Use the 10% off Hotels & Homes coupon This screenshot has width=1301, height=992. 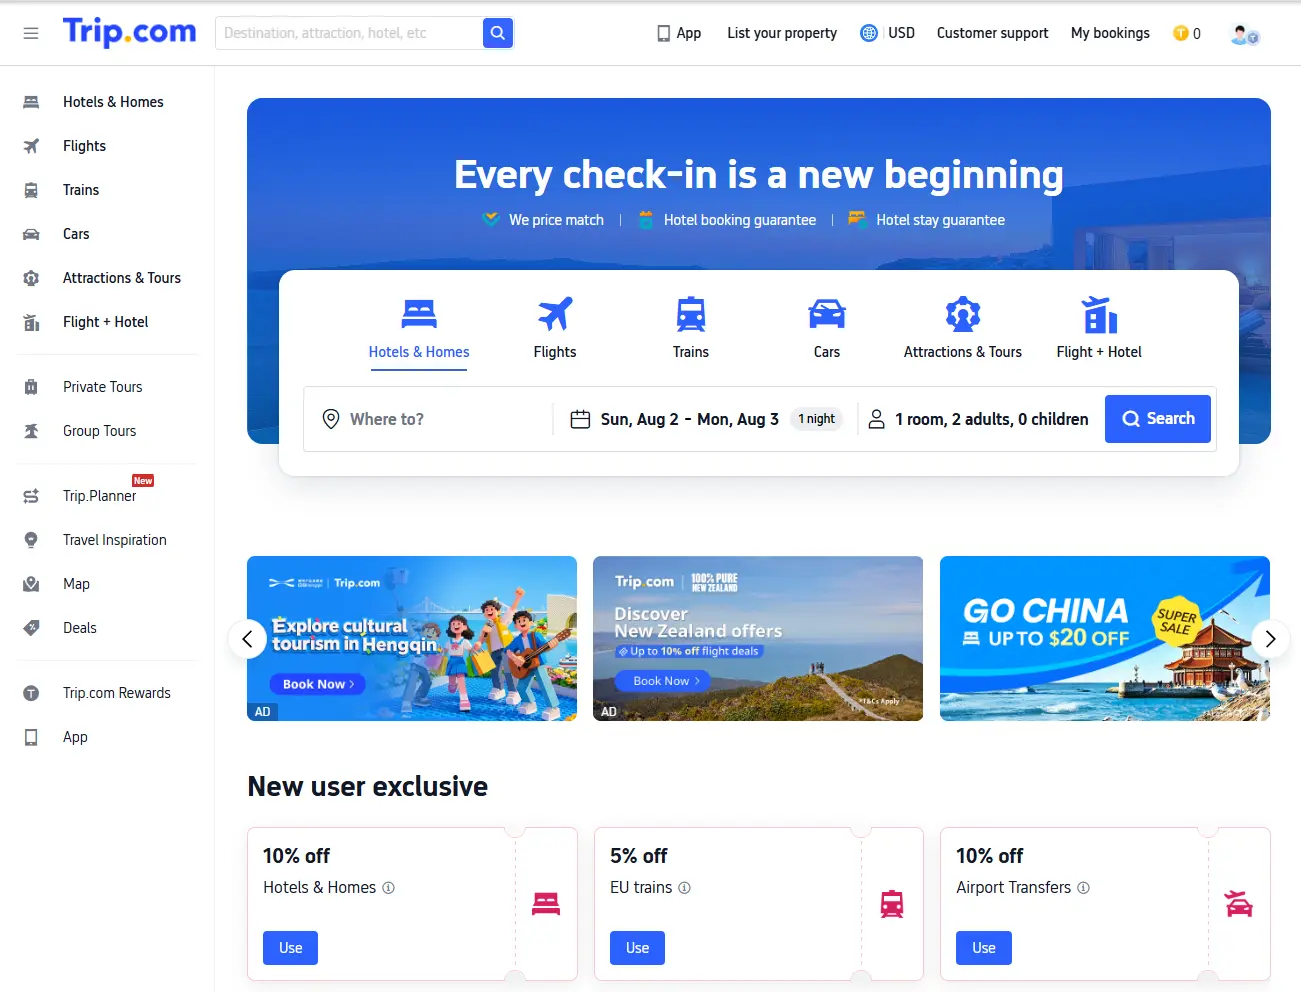pos(290,948)
